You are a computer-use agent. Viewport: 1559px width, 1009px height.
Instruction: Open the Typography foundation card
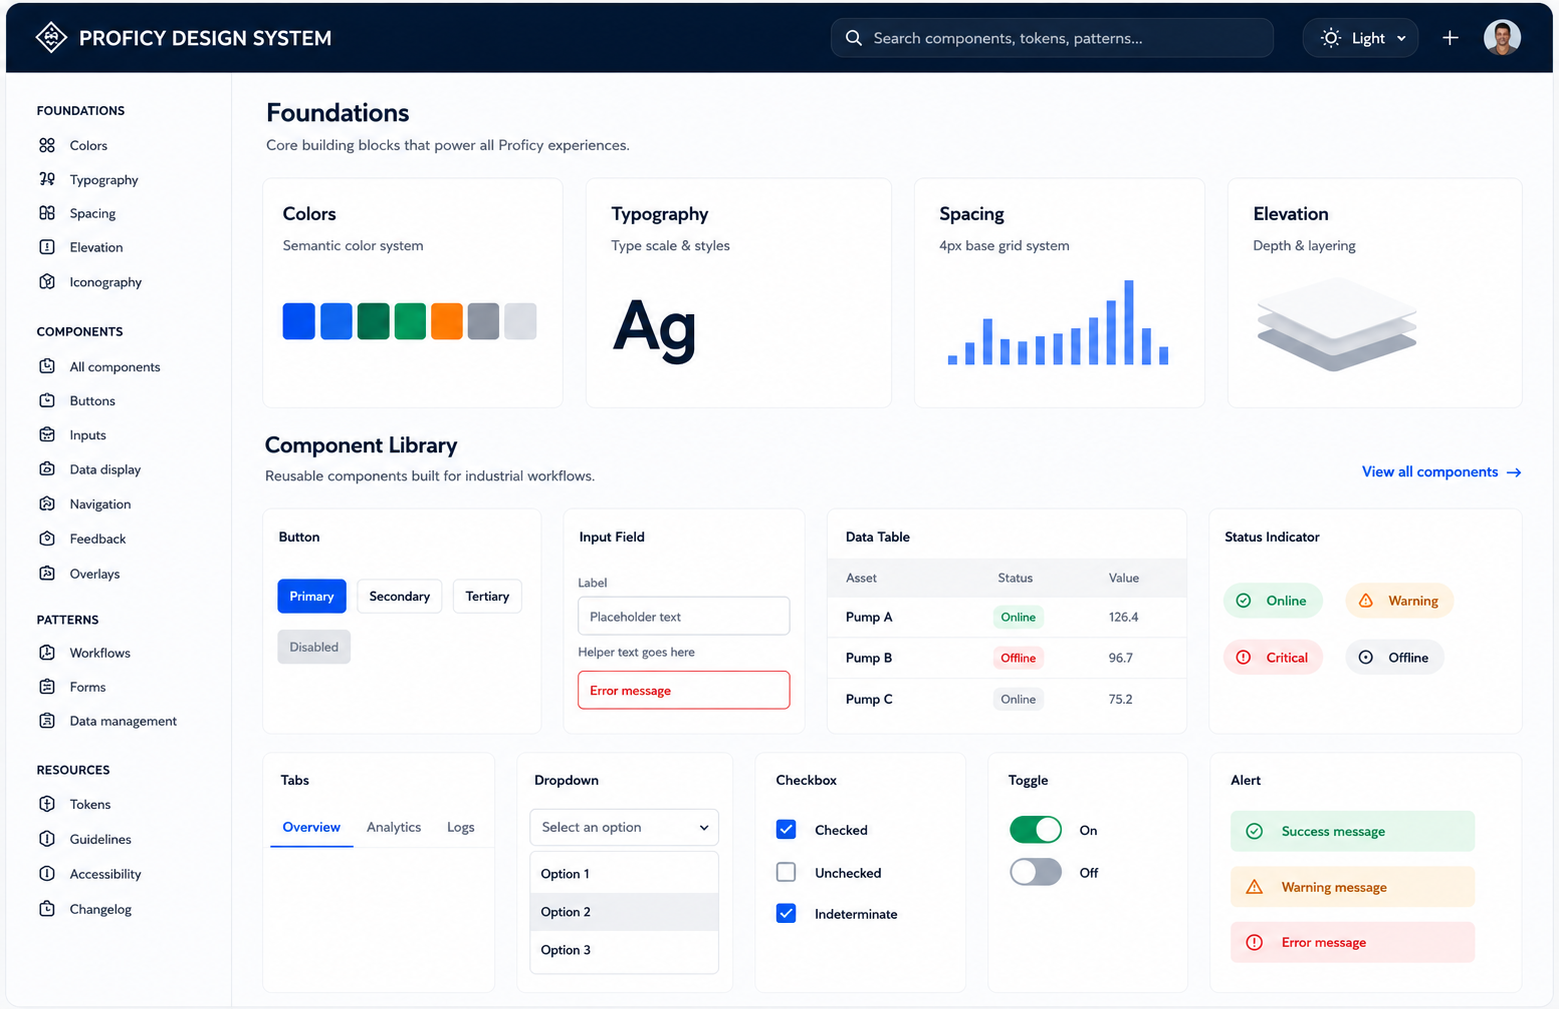[x=738, y=293]
